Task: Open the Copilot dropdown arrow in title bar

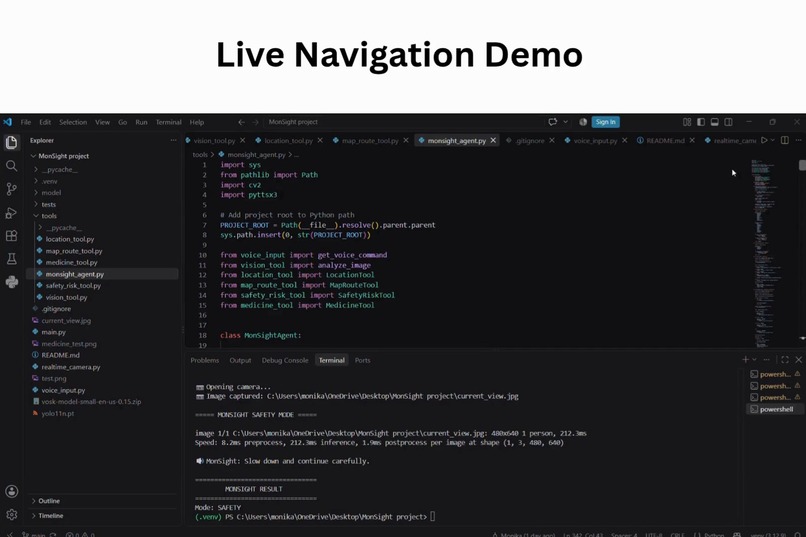Action: [x=565, y=122]
